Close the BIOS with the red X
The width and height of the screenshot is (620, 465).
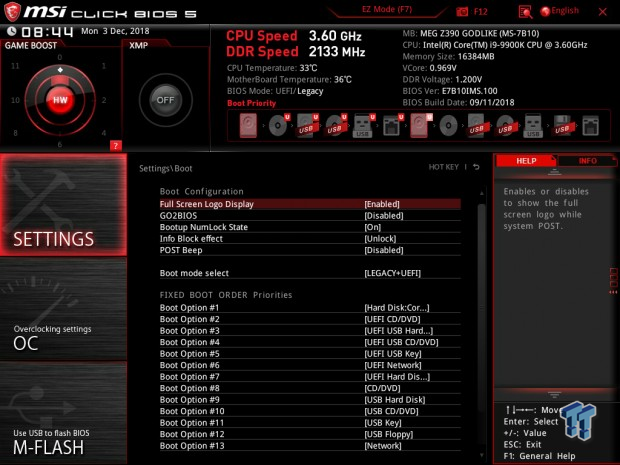click(603, 12)
